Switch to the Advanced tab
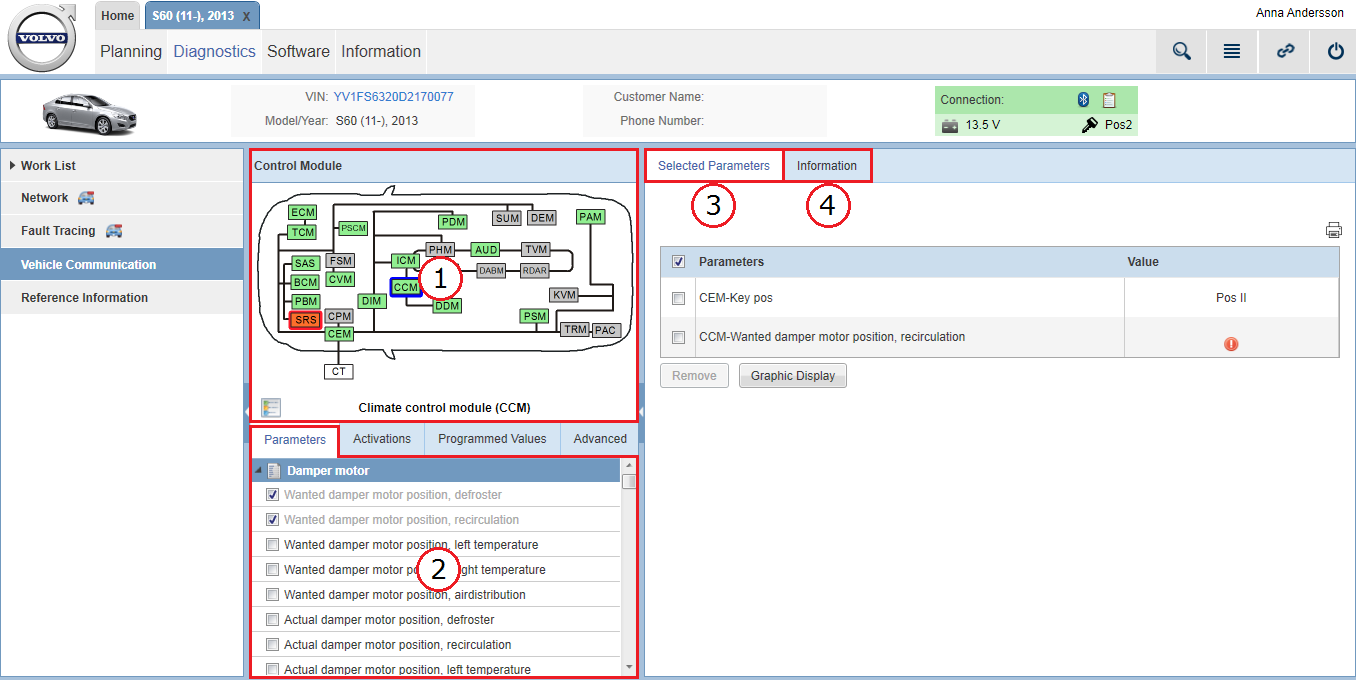Screen dimensions: 1356x680 pyautogui.click(x=600, y=439)
